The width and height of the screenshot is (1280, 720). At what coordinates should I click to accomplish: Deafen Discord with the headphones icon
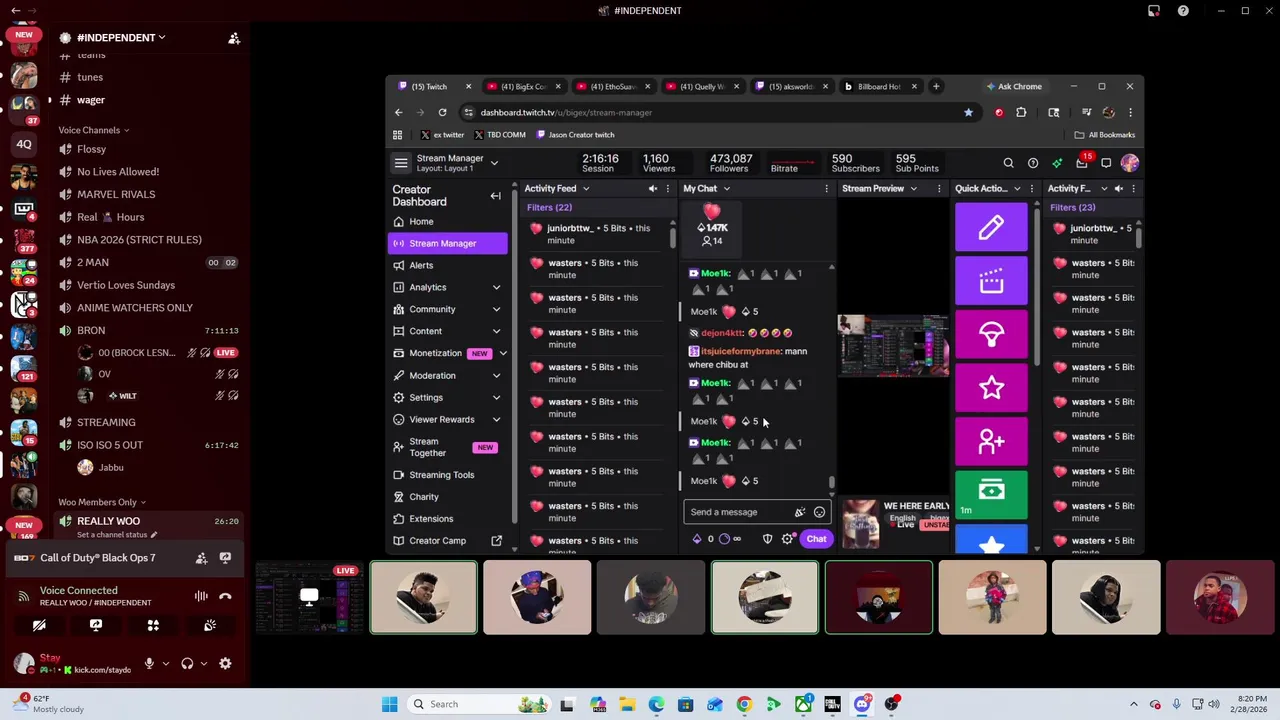[187, 663]
